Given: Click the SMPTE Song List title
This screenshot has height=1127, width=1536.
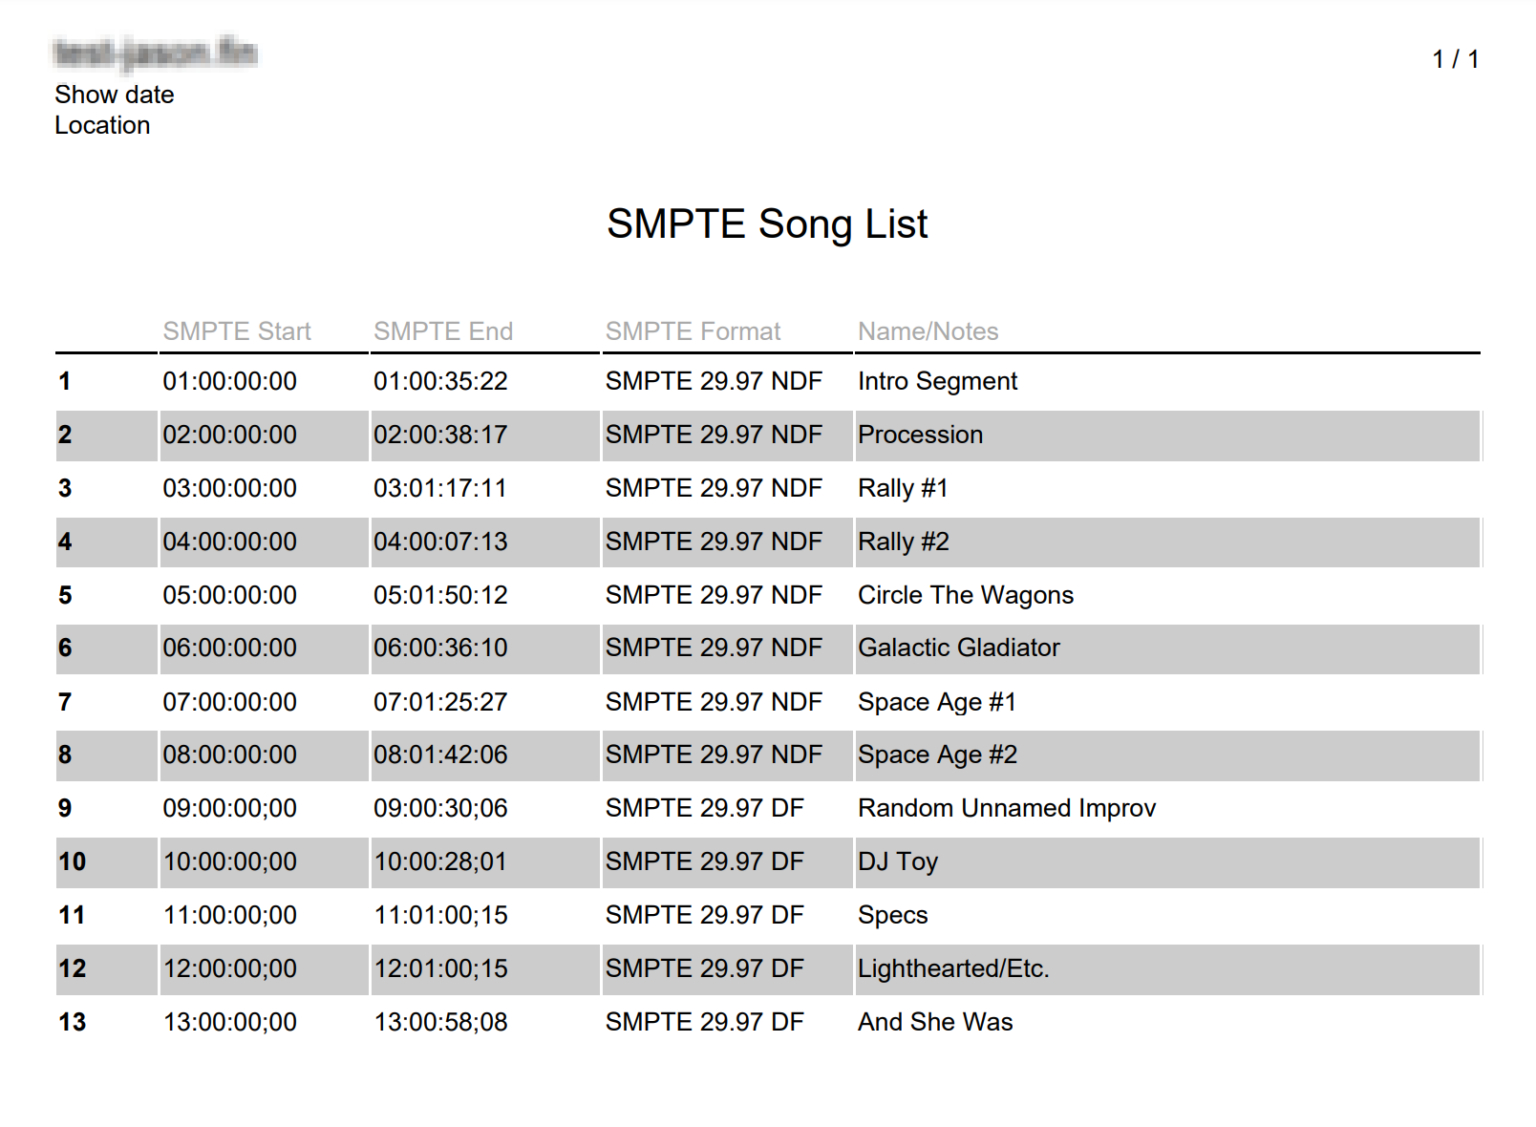Looking at the screenshot, I should point(767,224).
